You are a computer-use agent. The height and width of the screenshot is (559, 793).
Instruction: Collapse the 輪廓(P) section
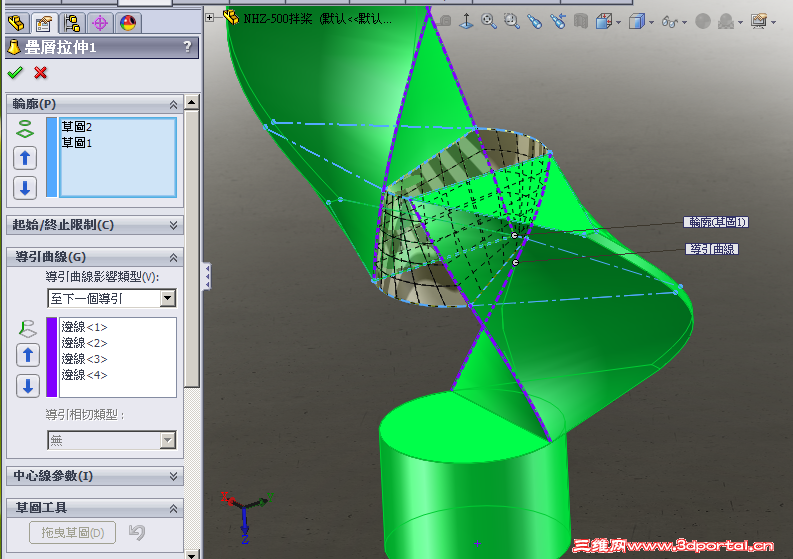[x=173, y=104]
